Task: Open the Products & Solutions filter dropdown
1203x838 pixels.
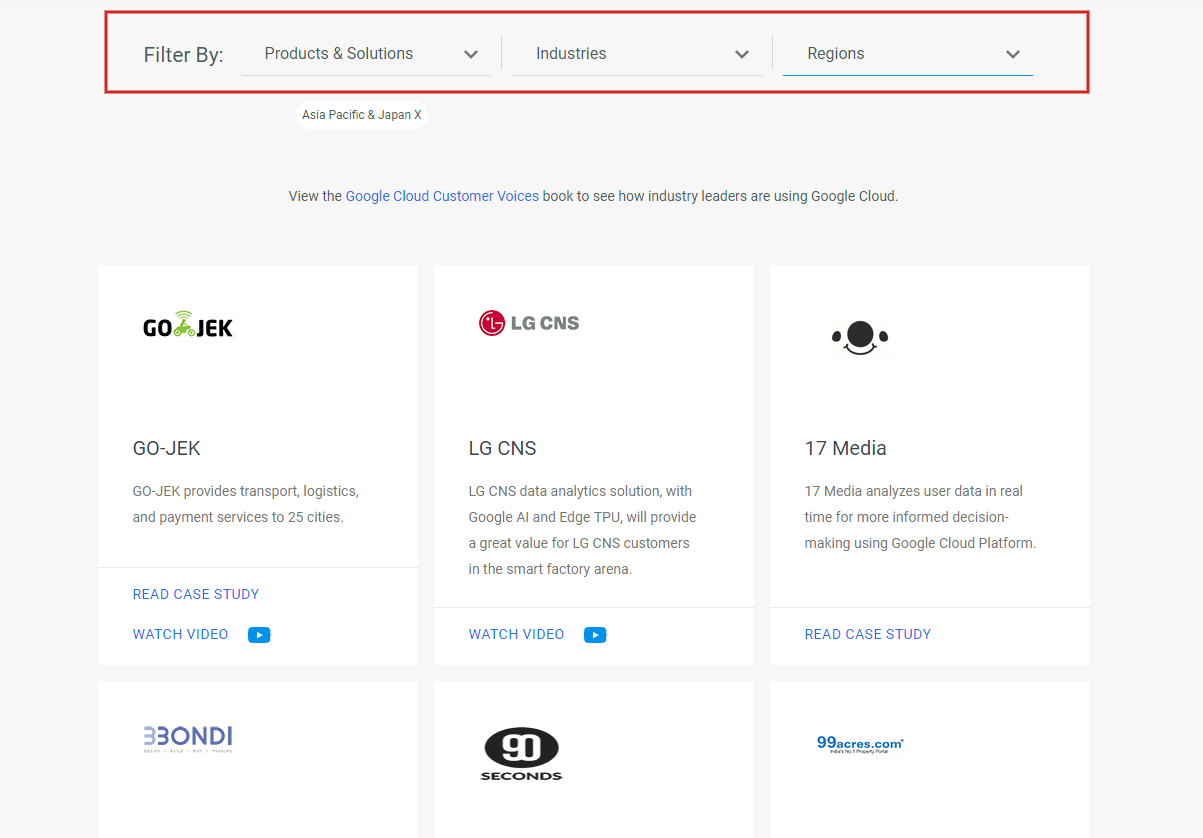Action: click(366, 54)
